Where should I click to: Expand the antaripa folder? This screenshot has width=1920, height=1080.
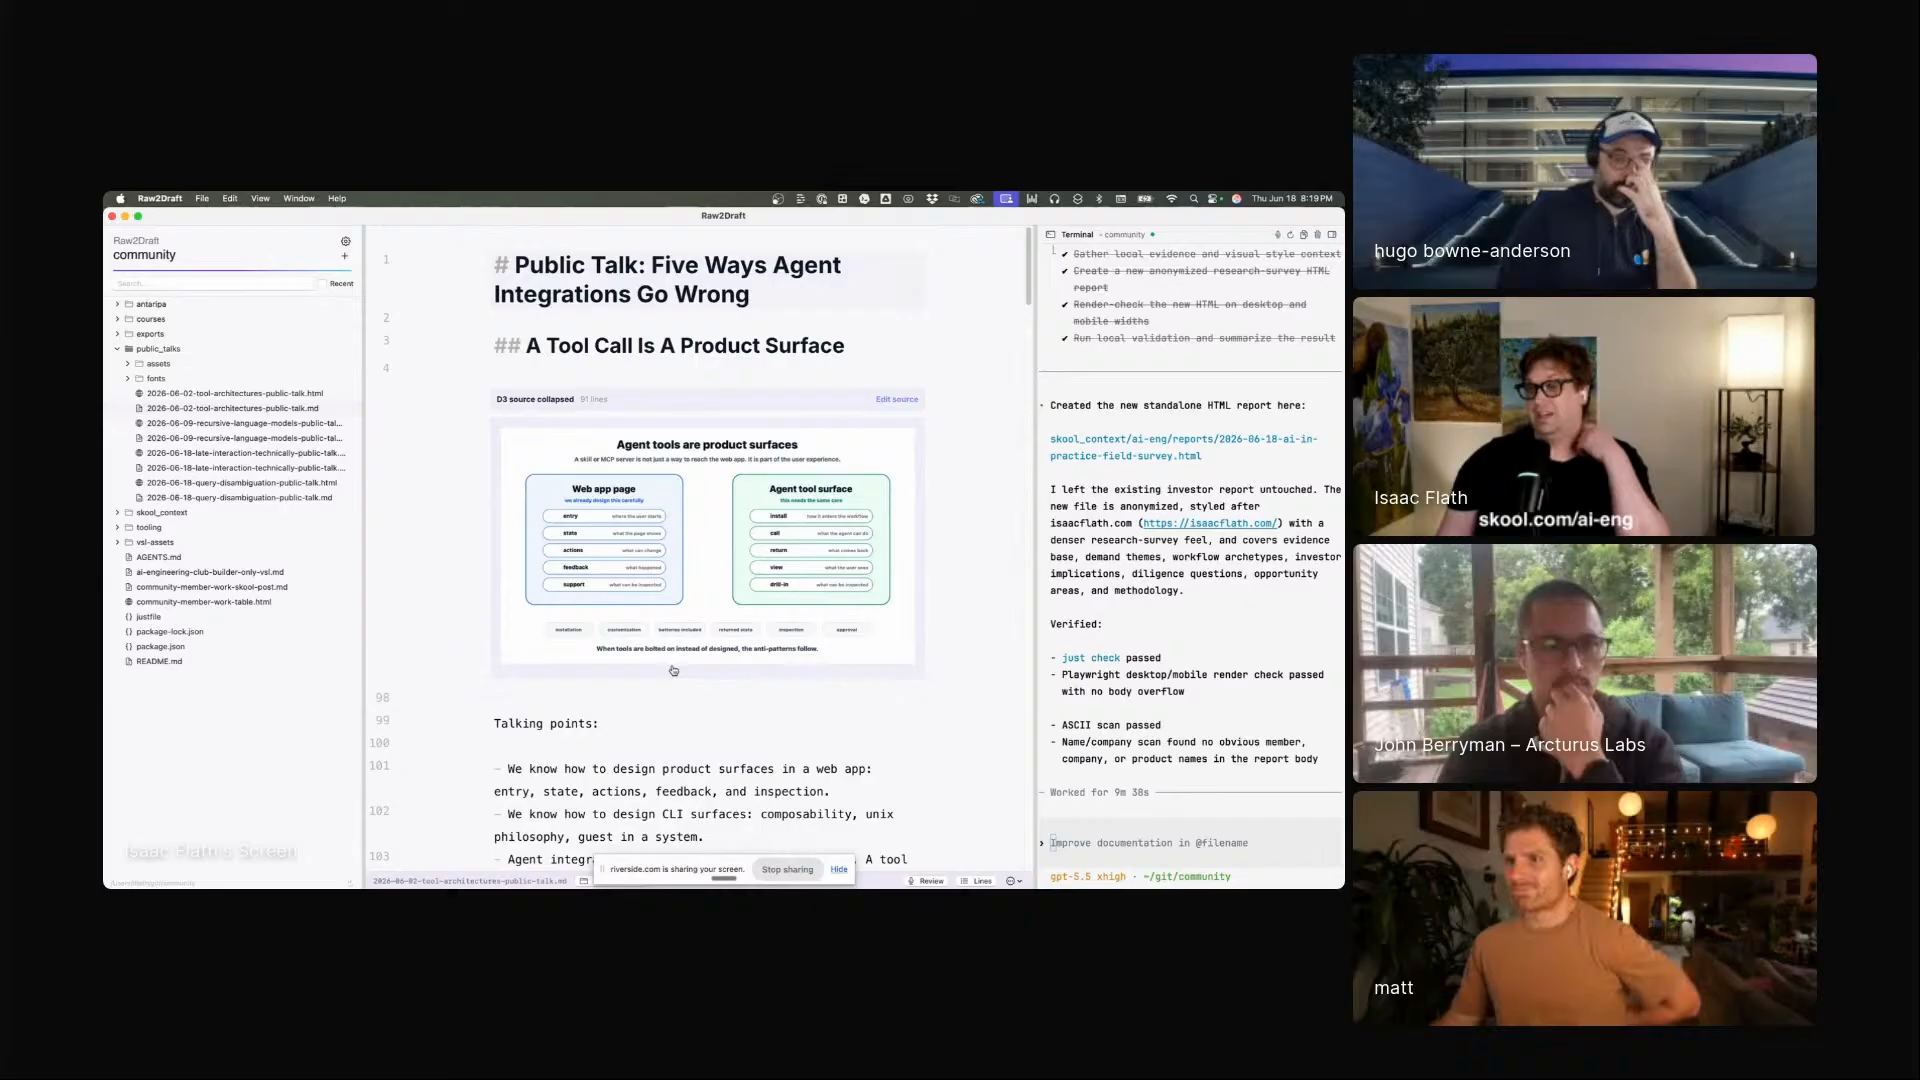pyautogui.click(x=117, y=304)
